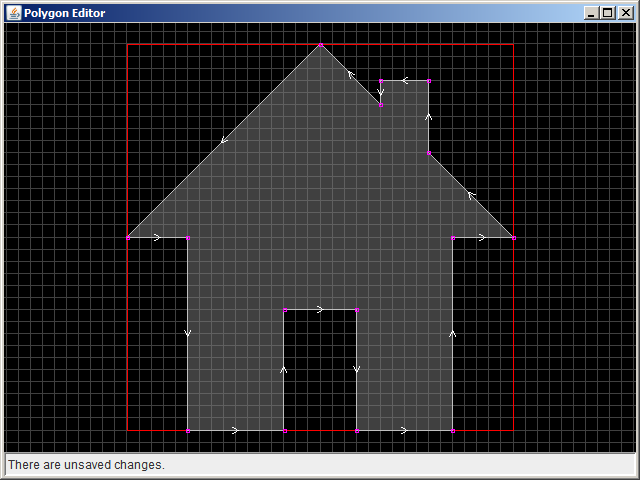Image resolution: width=640 pixels, height=480 pixels.
Task: Click the Java icon in the title bar
Action: (x=14, y=13)
